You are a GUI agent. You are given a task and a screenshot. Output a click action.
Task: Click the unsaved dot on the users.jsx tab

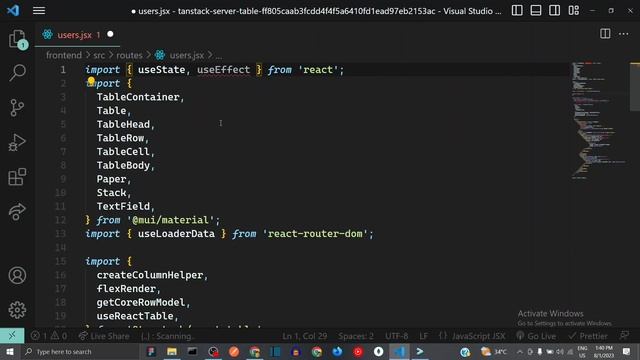pyautogui.click(x=110, y=34)
